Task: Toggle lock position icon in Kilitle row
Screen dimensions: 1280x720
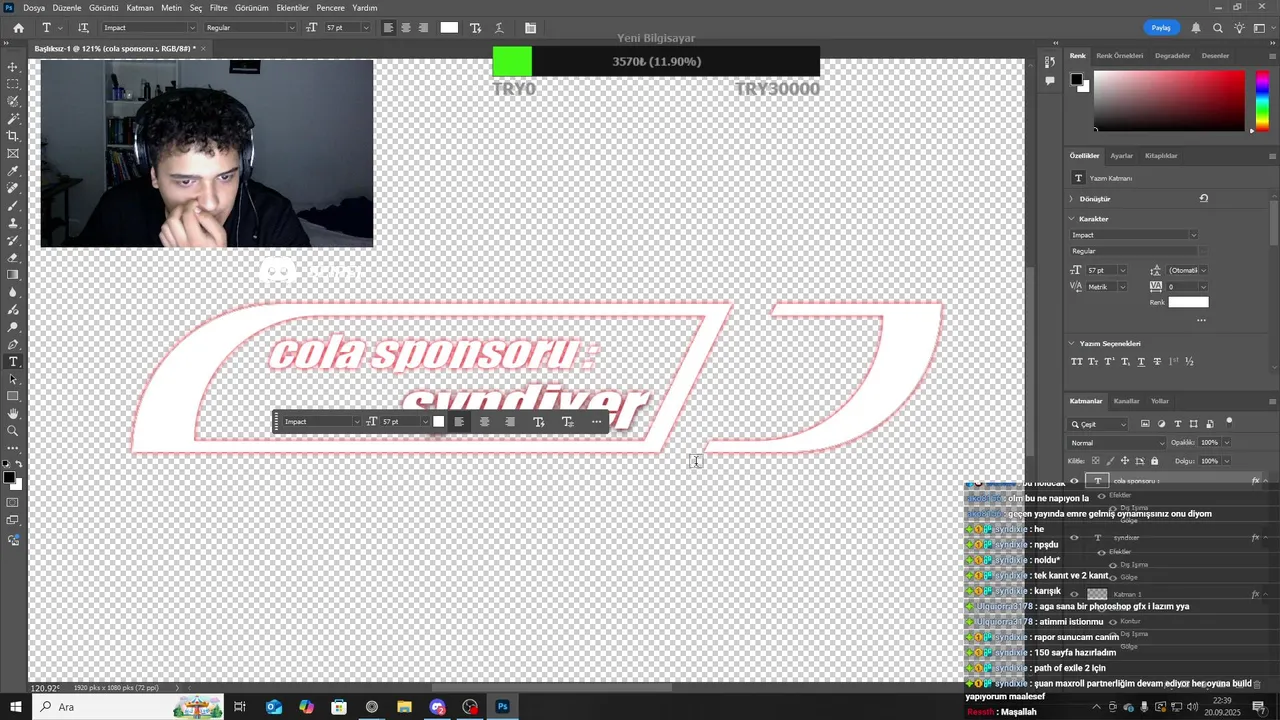Action: pyautogui.click(x=1125, y=461)
